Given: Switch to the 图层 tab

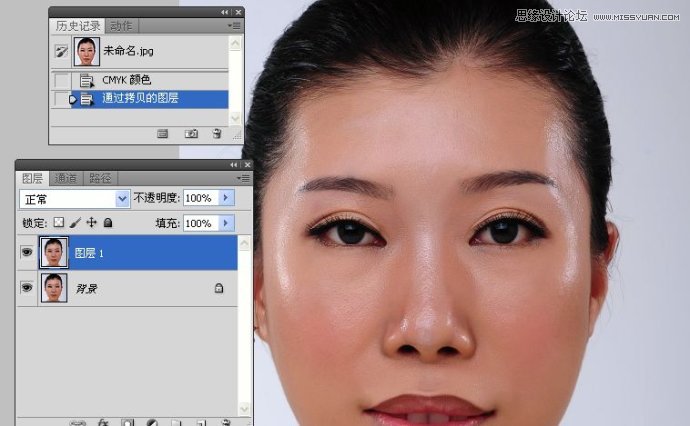Looking at the screenshot, I should click(x=32, y=178).
